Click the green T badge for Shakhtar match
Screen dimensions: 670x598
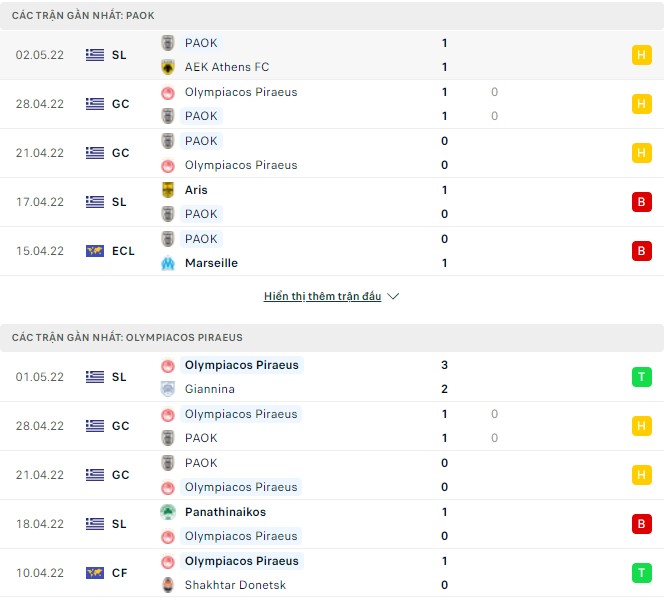click(641, 573)
